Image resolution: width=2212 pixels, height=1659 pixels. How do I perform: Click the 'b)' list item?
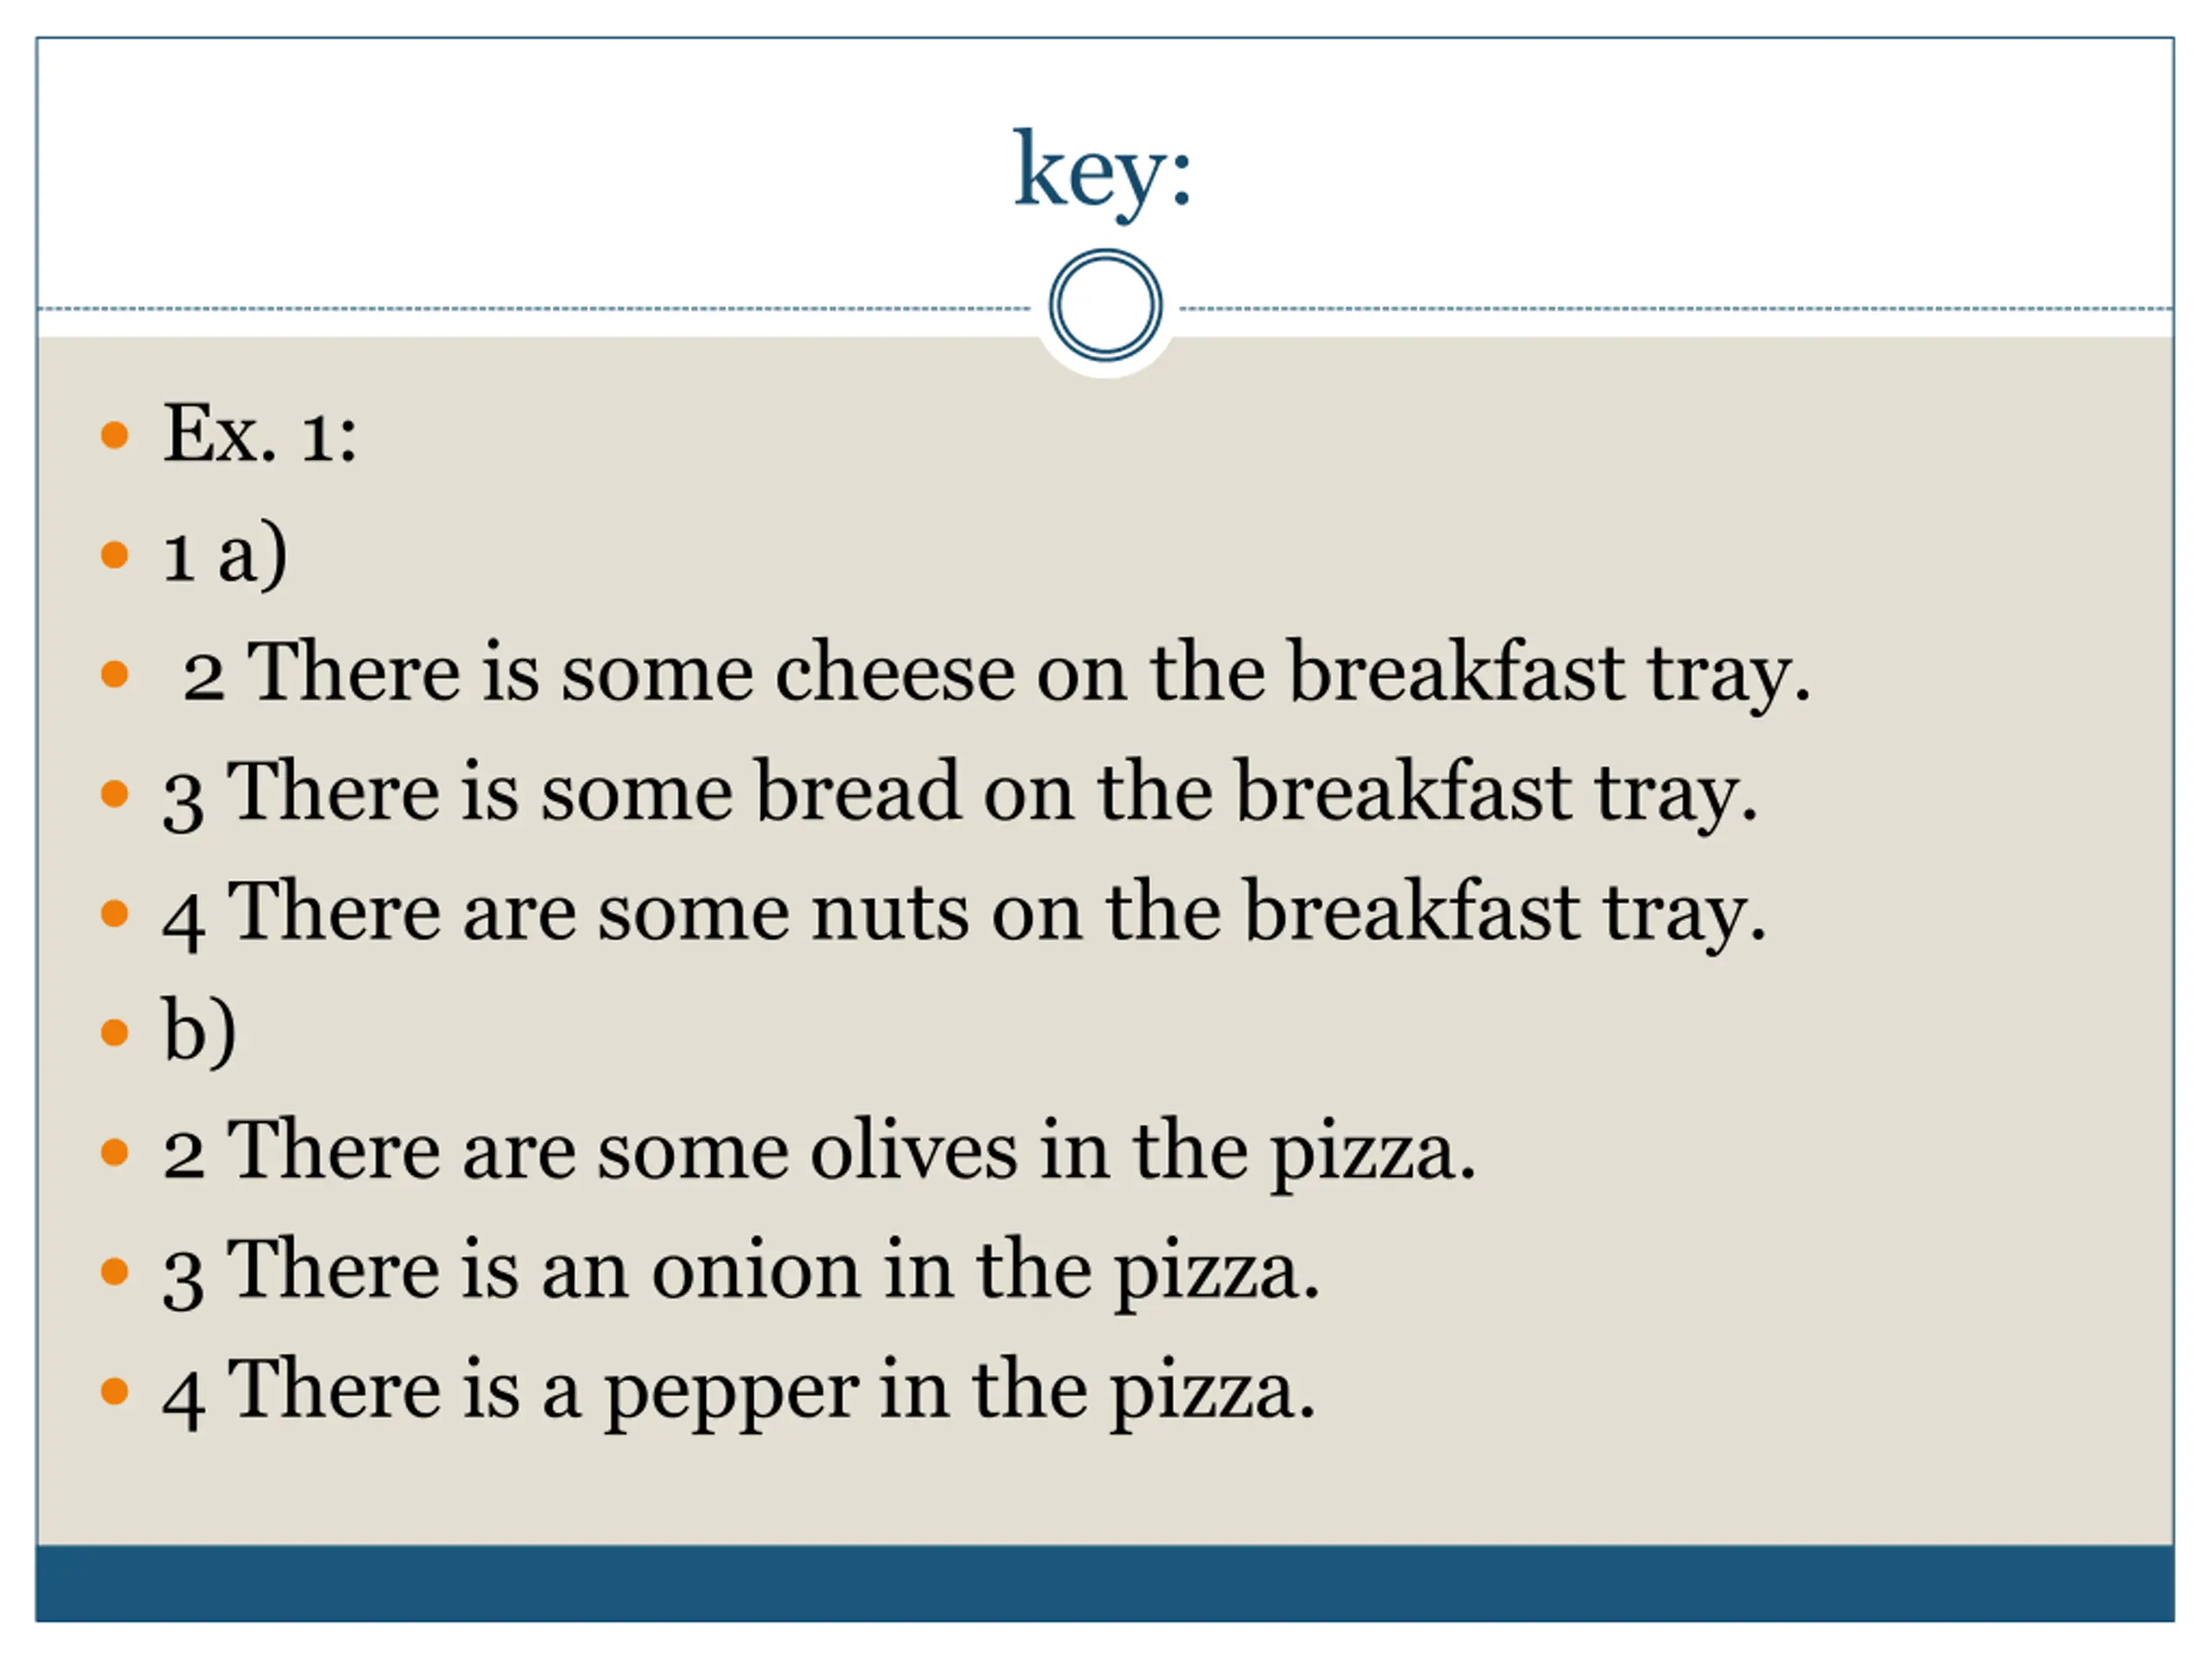coord(199,1032)
